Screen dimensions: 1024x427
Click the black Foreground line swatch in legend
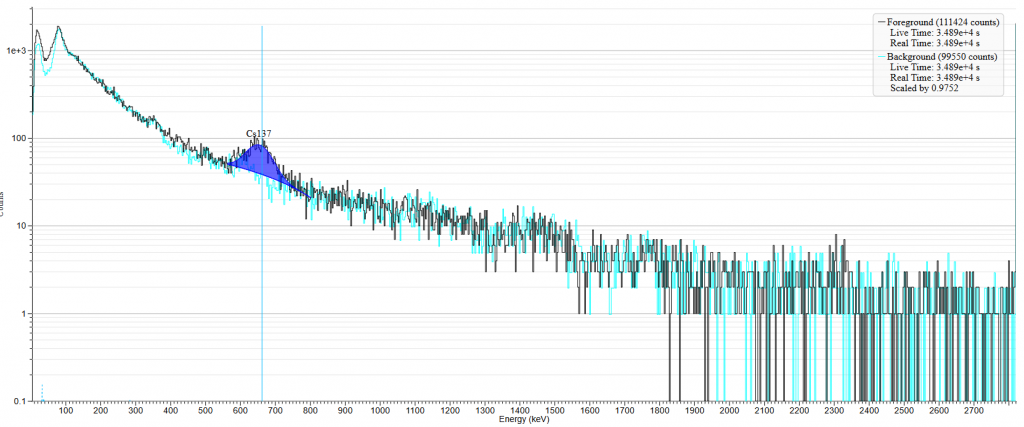click(x=880, y=21)
